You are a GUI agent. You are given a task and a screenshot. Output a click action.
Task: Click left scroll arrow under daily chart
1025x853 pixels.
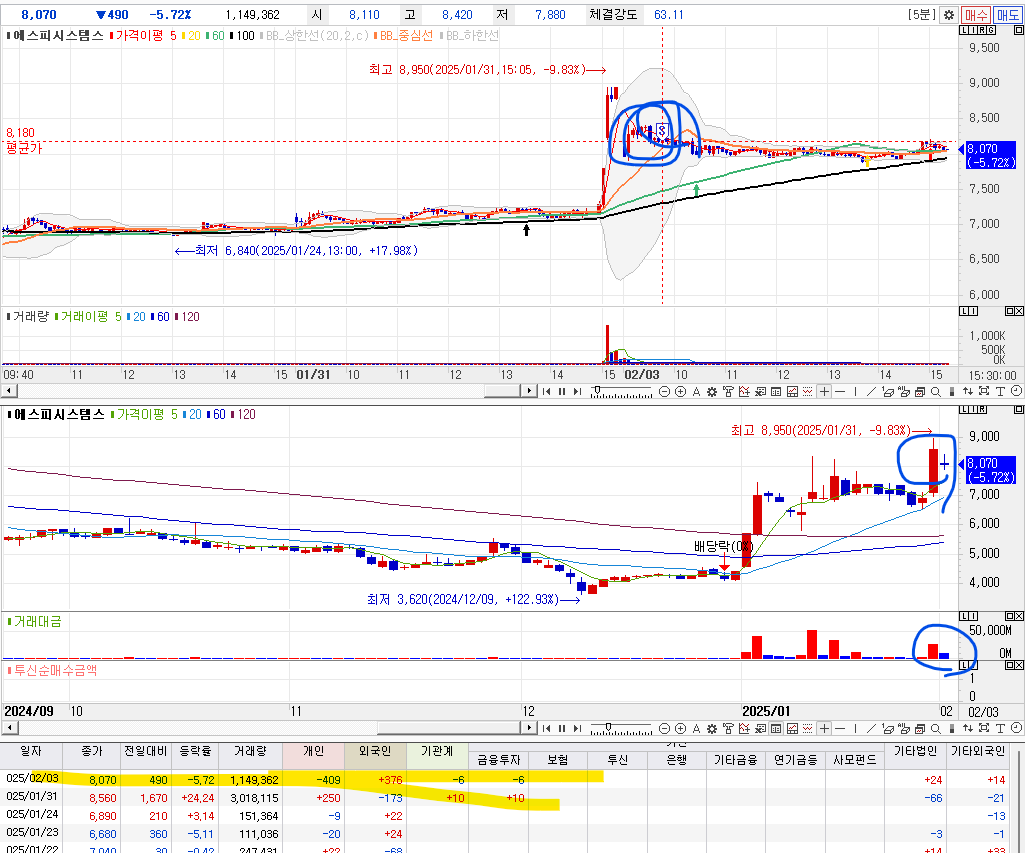(x=8, y=728)
